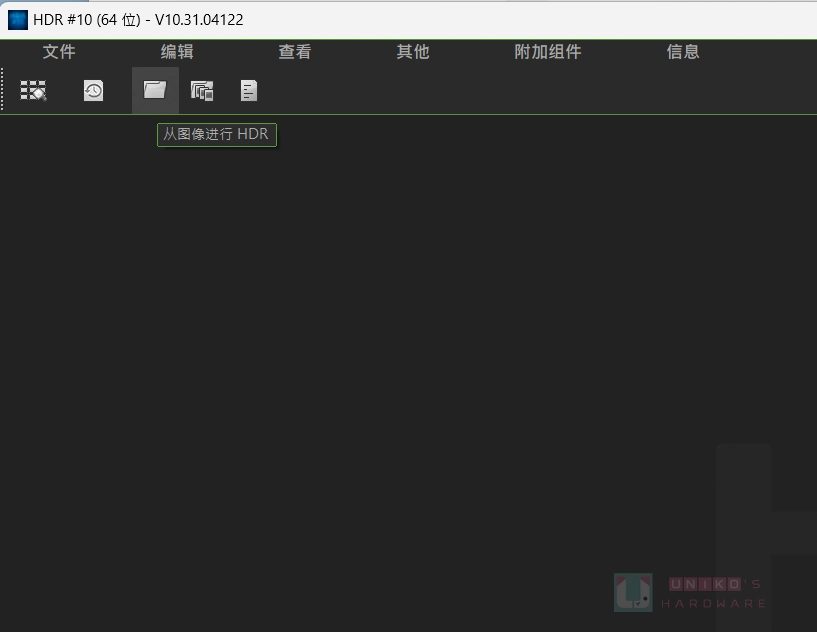Click the image browser grid icon

(34, 91)
